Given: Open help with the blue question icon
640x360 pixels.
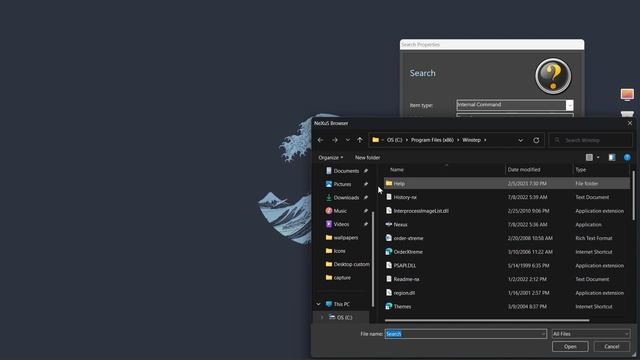Looking at the screenshot, I should [x=627, y=157].
